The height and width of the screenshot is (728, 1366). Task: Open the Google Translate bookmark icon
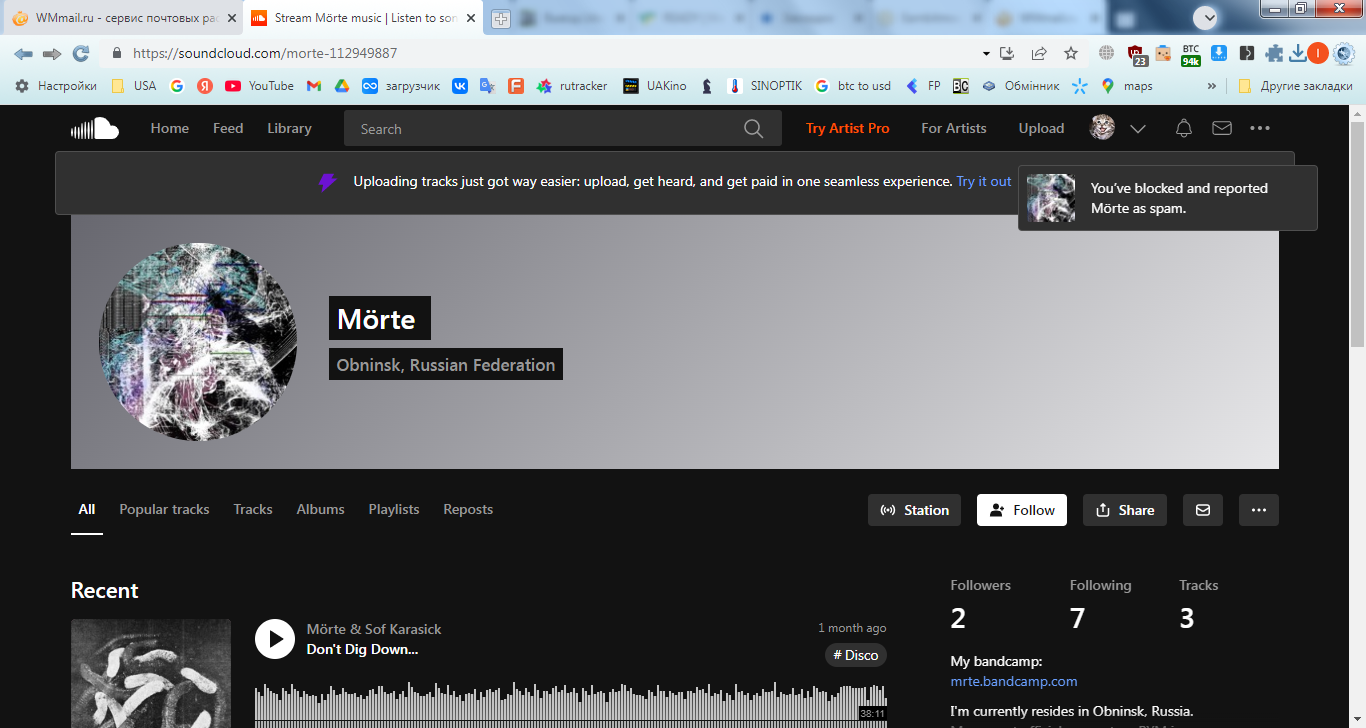(x=487, y=86)
